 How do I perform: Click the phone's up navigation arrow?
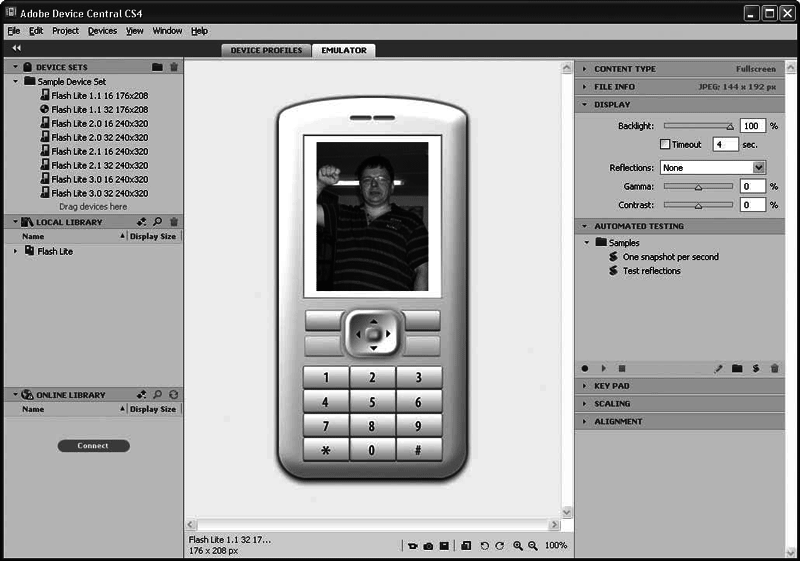pyautogui.click(x=373, y=321)
